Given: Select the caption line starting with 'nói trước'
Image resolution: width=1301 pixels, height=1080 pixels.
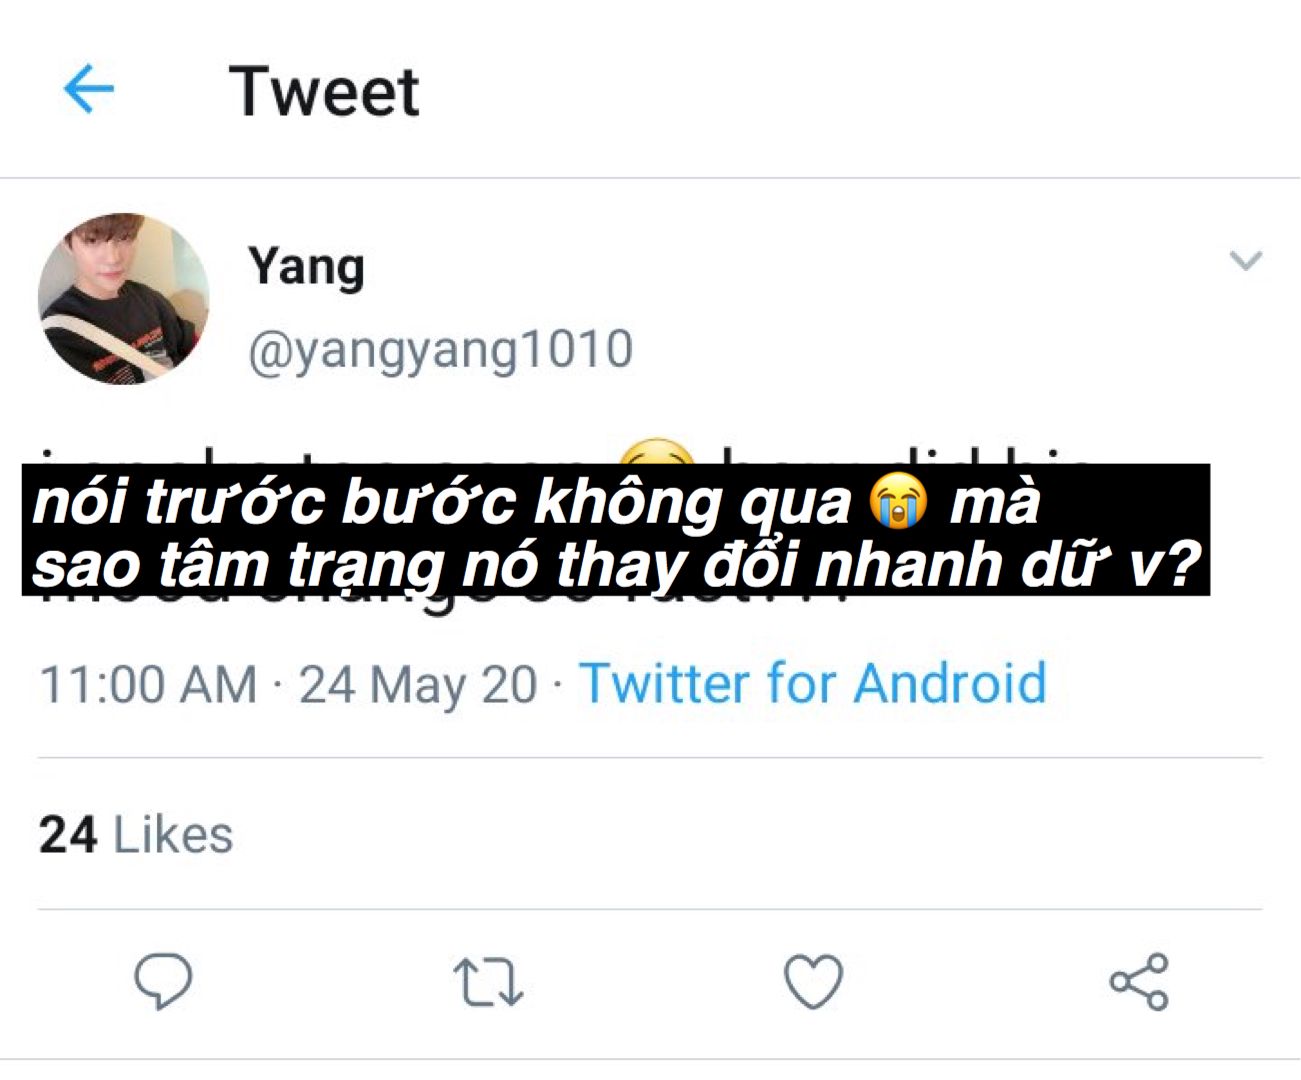Looking at the screenshot, I should point(536,501).
